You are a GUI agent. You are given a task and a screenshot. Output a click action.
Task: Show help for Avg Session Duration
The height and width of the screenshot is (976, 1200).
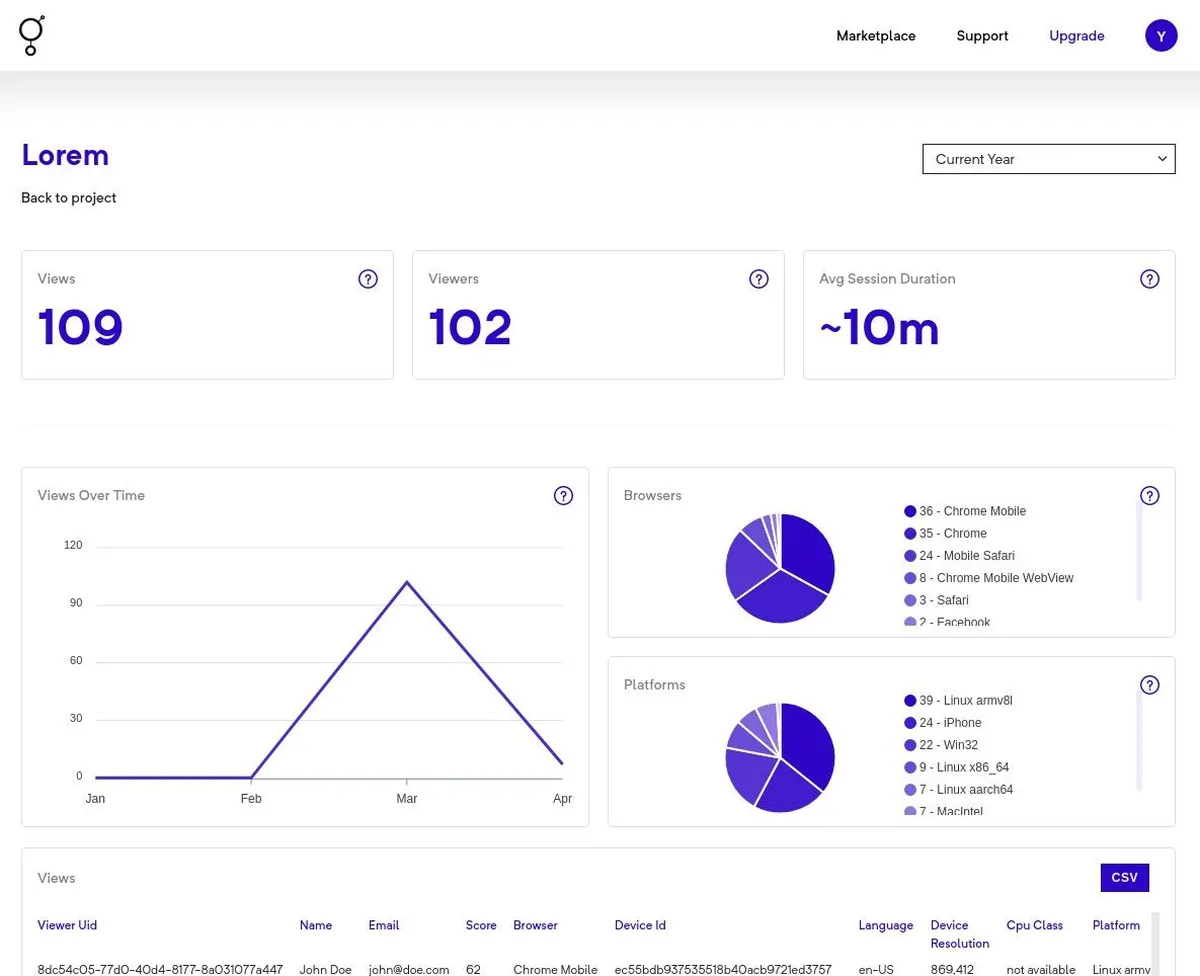pos(1150,279)
